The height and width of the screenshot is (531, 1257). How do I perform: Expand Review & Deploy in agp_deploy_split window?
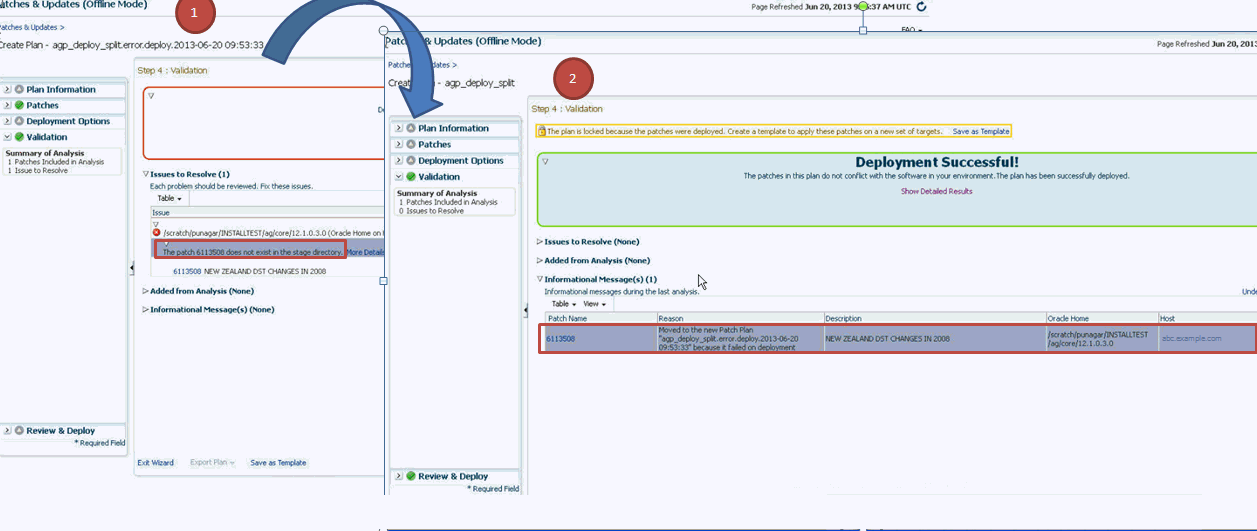[399, 476]
